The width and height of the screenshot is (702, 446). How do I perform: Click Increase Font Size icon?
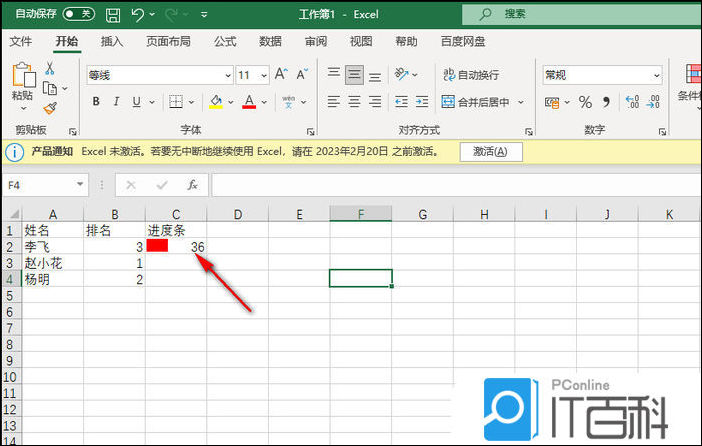pos(281,74)
